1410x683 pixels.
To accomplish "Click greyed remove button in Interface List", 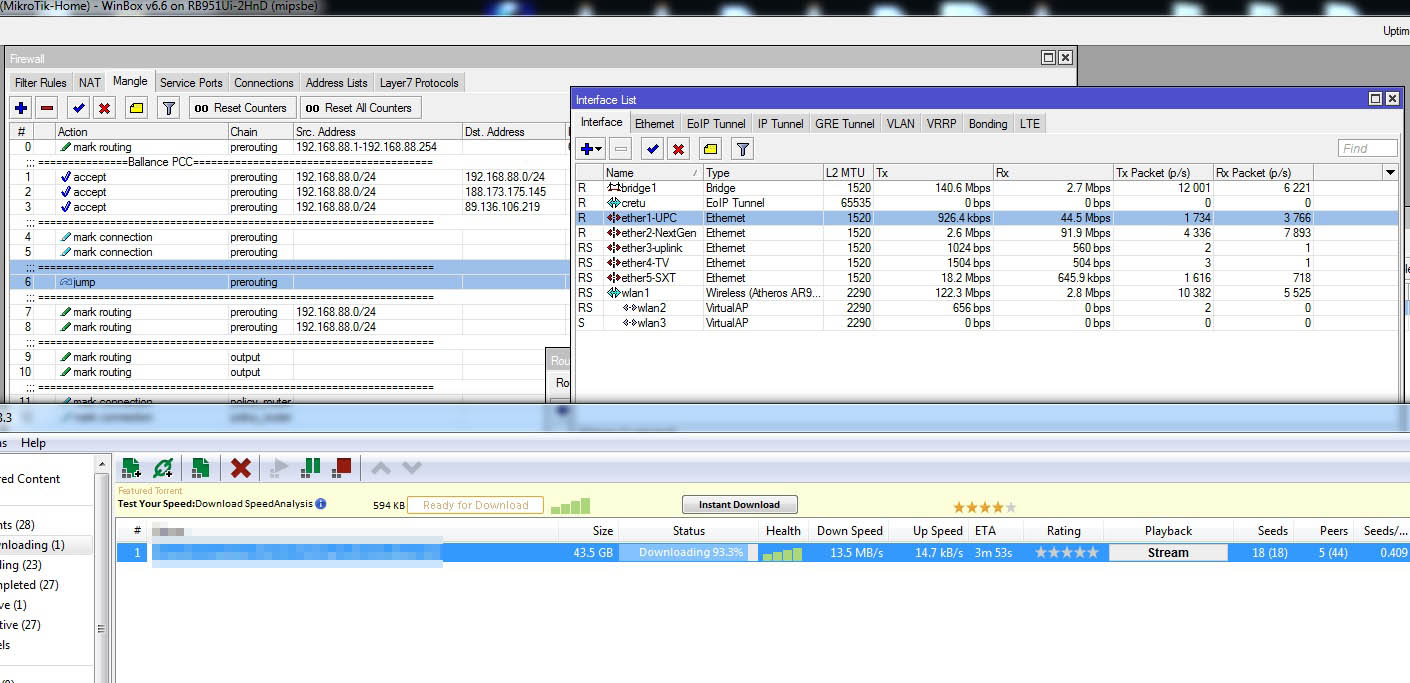I will [x=621, y=149].
